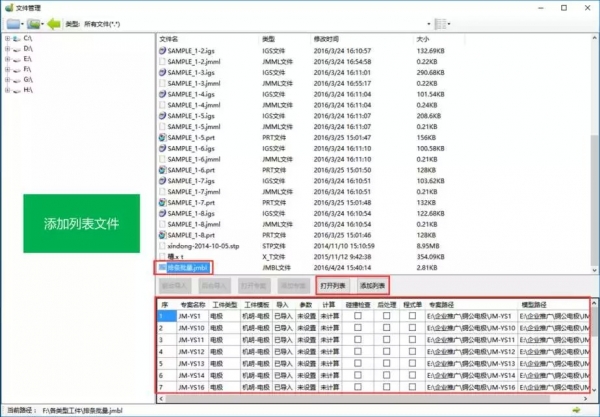Toggle the 后处理 checkbox for JM-YS10

pyautogui.click(x=386, y=327)
